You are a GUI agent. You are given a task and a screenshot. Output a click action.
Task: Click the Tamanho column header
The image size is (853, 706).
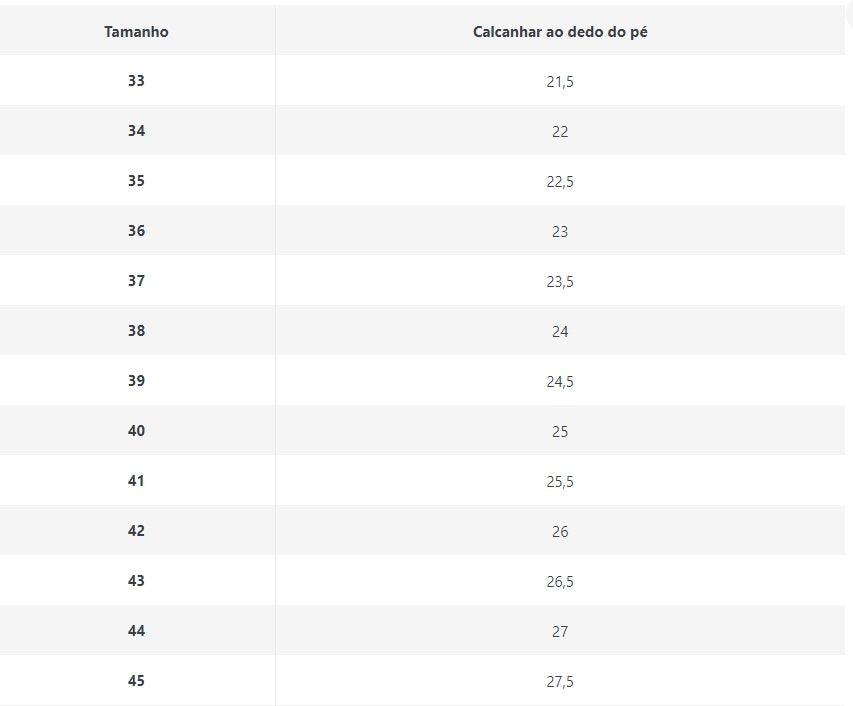pos(136,32)
